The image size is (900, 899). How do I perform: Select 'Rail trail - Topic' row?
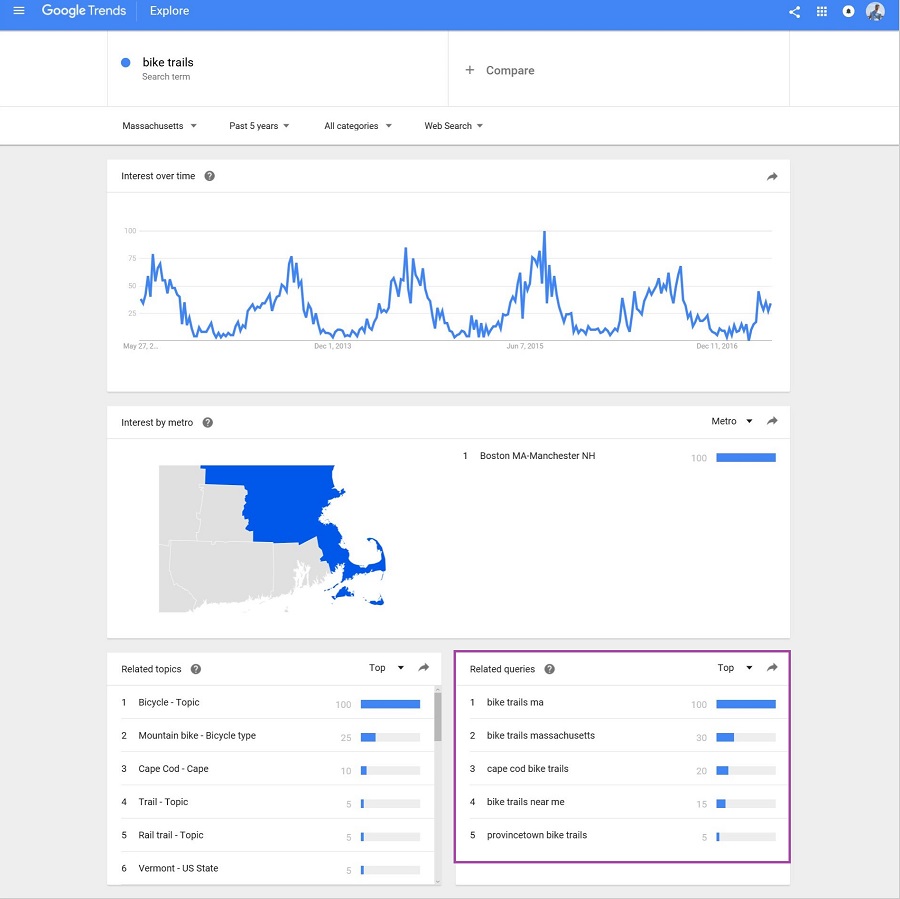(x=270, y=835)
